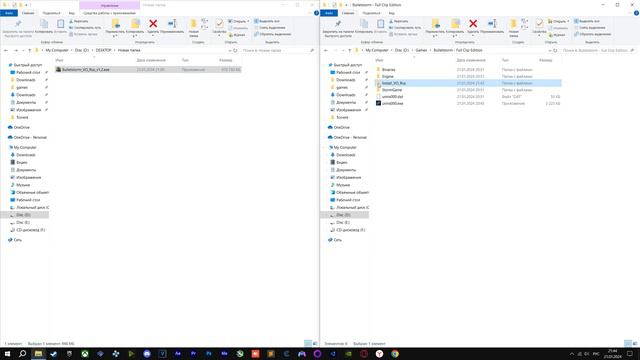Click New folder icon in Bulletstorm window

point(513,24)
